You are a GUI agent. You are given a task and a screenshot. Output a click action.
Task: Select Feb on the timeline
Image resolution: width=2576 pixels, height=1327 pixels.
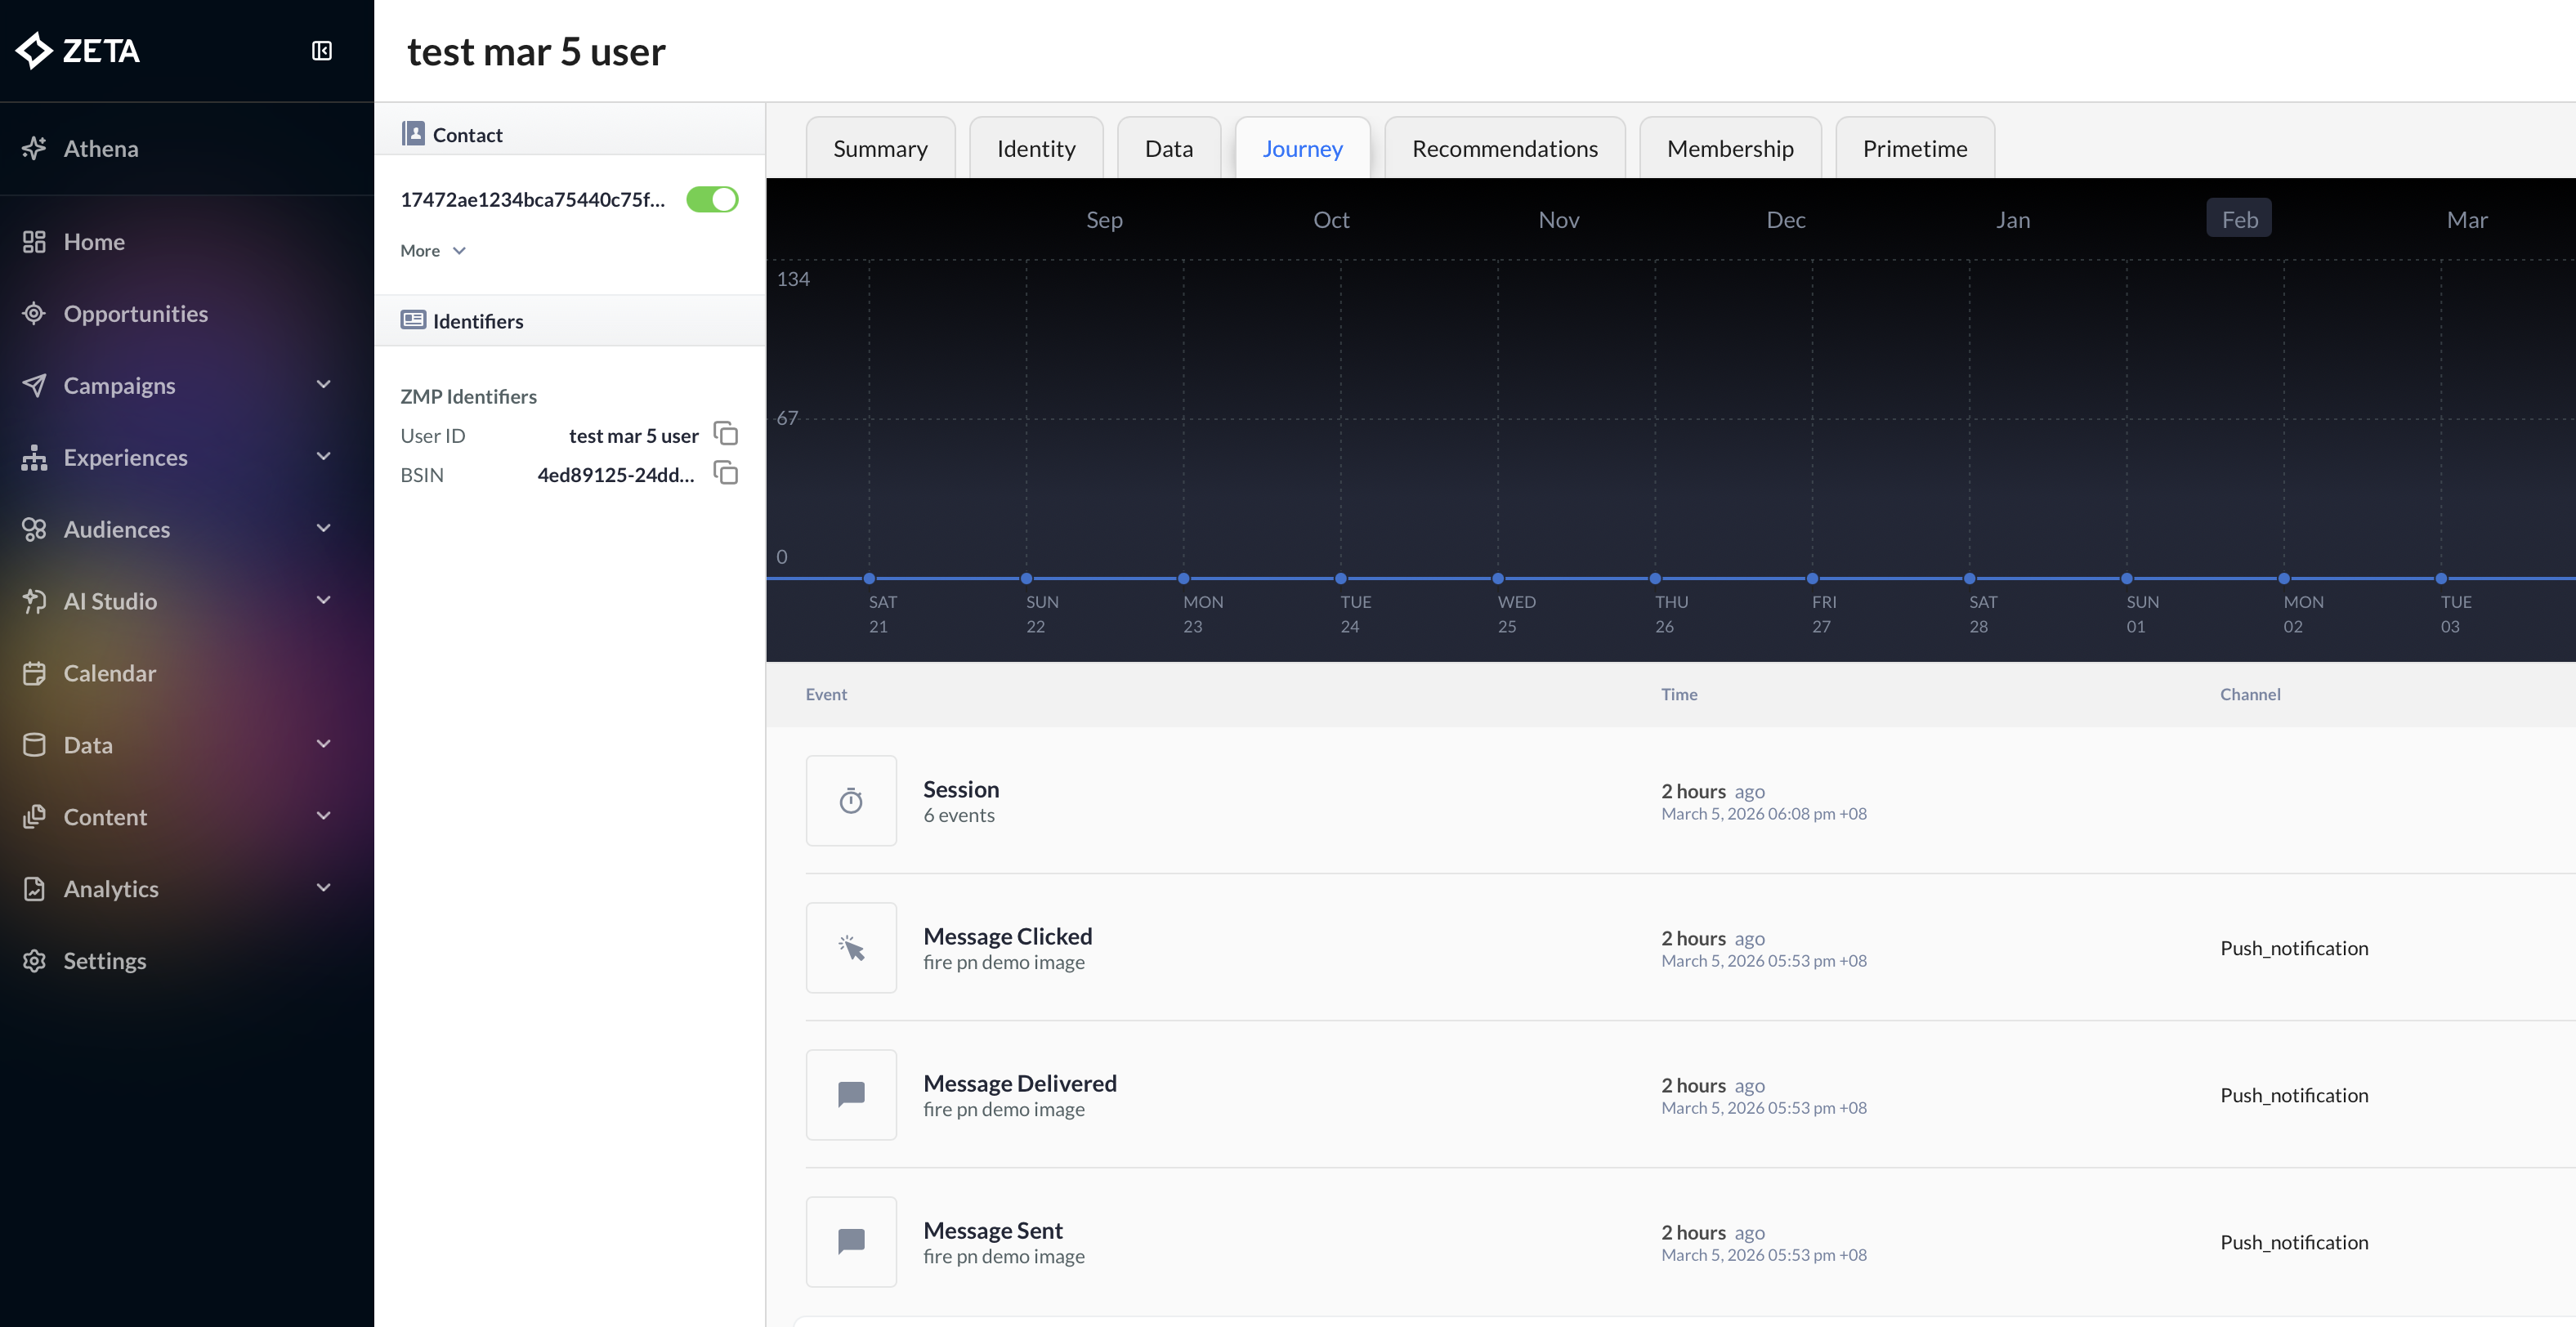(2239, 218)
